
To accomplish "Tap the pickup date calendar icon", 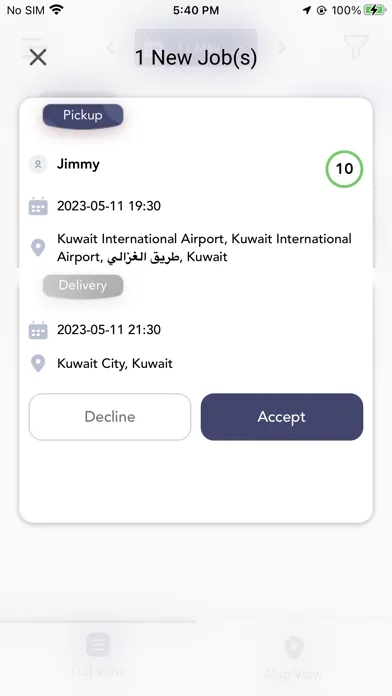I will pyautogui.click(x=38, y=206).
